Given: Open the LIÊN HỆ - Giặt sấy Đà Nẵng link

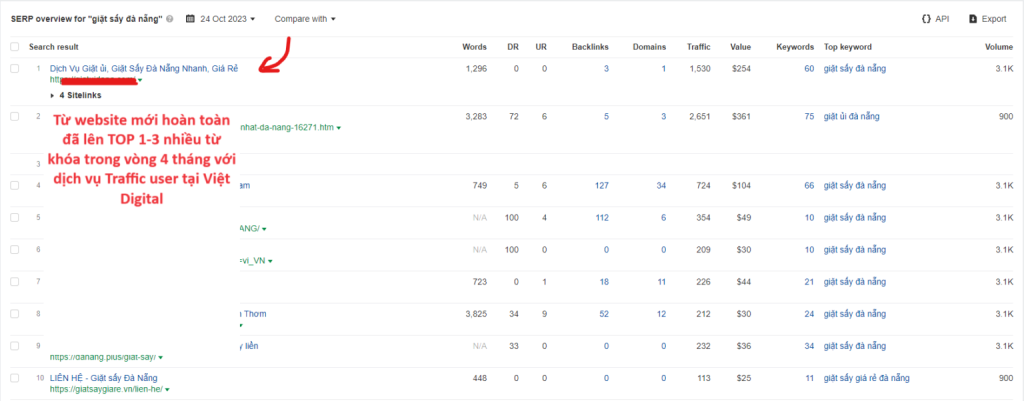Looking at the screenshot, I should tap(103, 378).
